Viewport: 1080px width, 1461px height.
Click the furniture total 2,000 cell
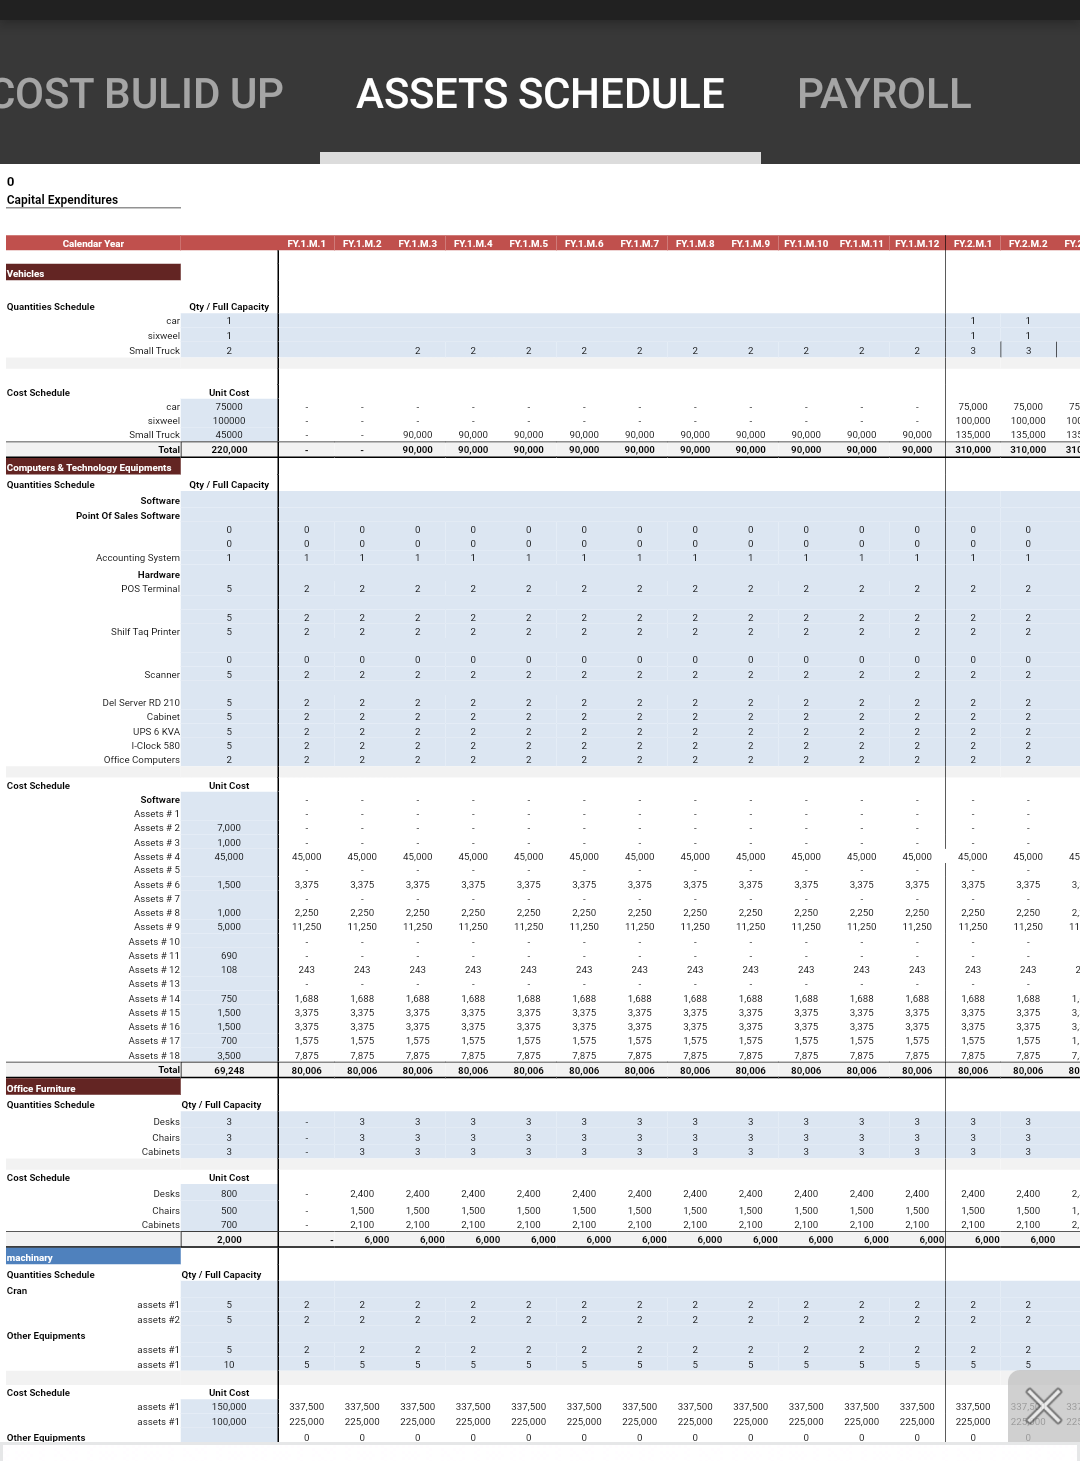[229, 1240]
